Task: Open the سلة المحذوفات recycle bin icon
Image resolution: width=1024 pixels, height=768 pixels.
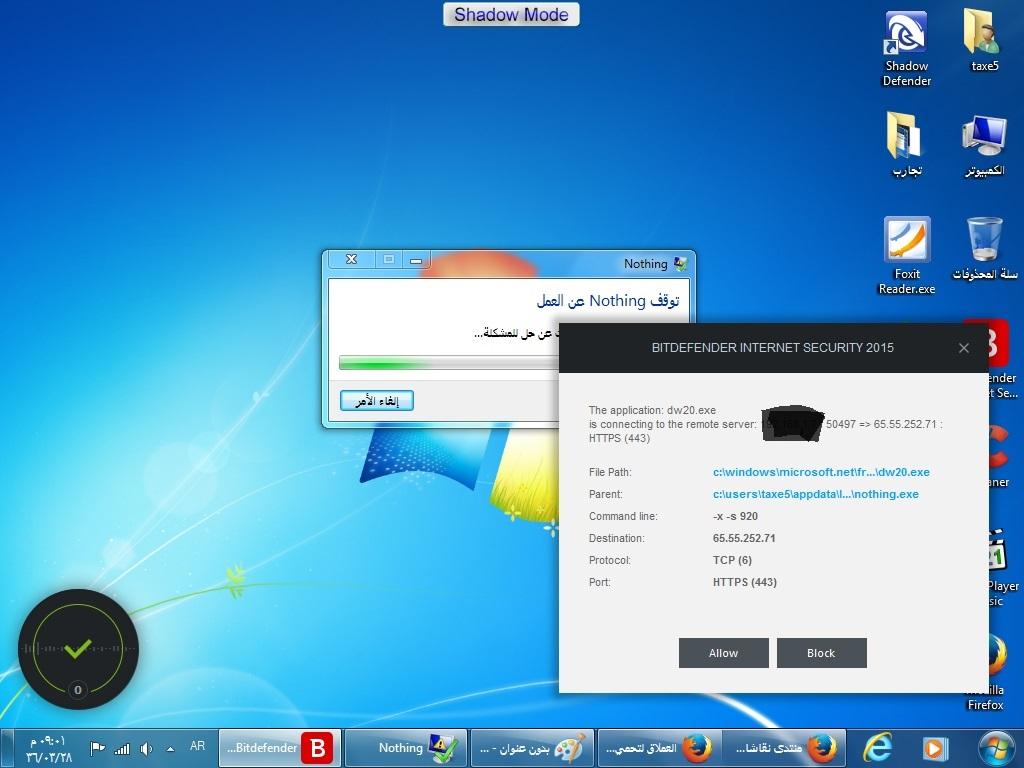Action: (984, 249)
